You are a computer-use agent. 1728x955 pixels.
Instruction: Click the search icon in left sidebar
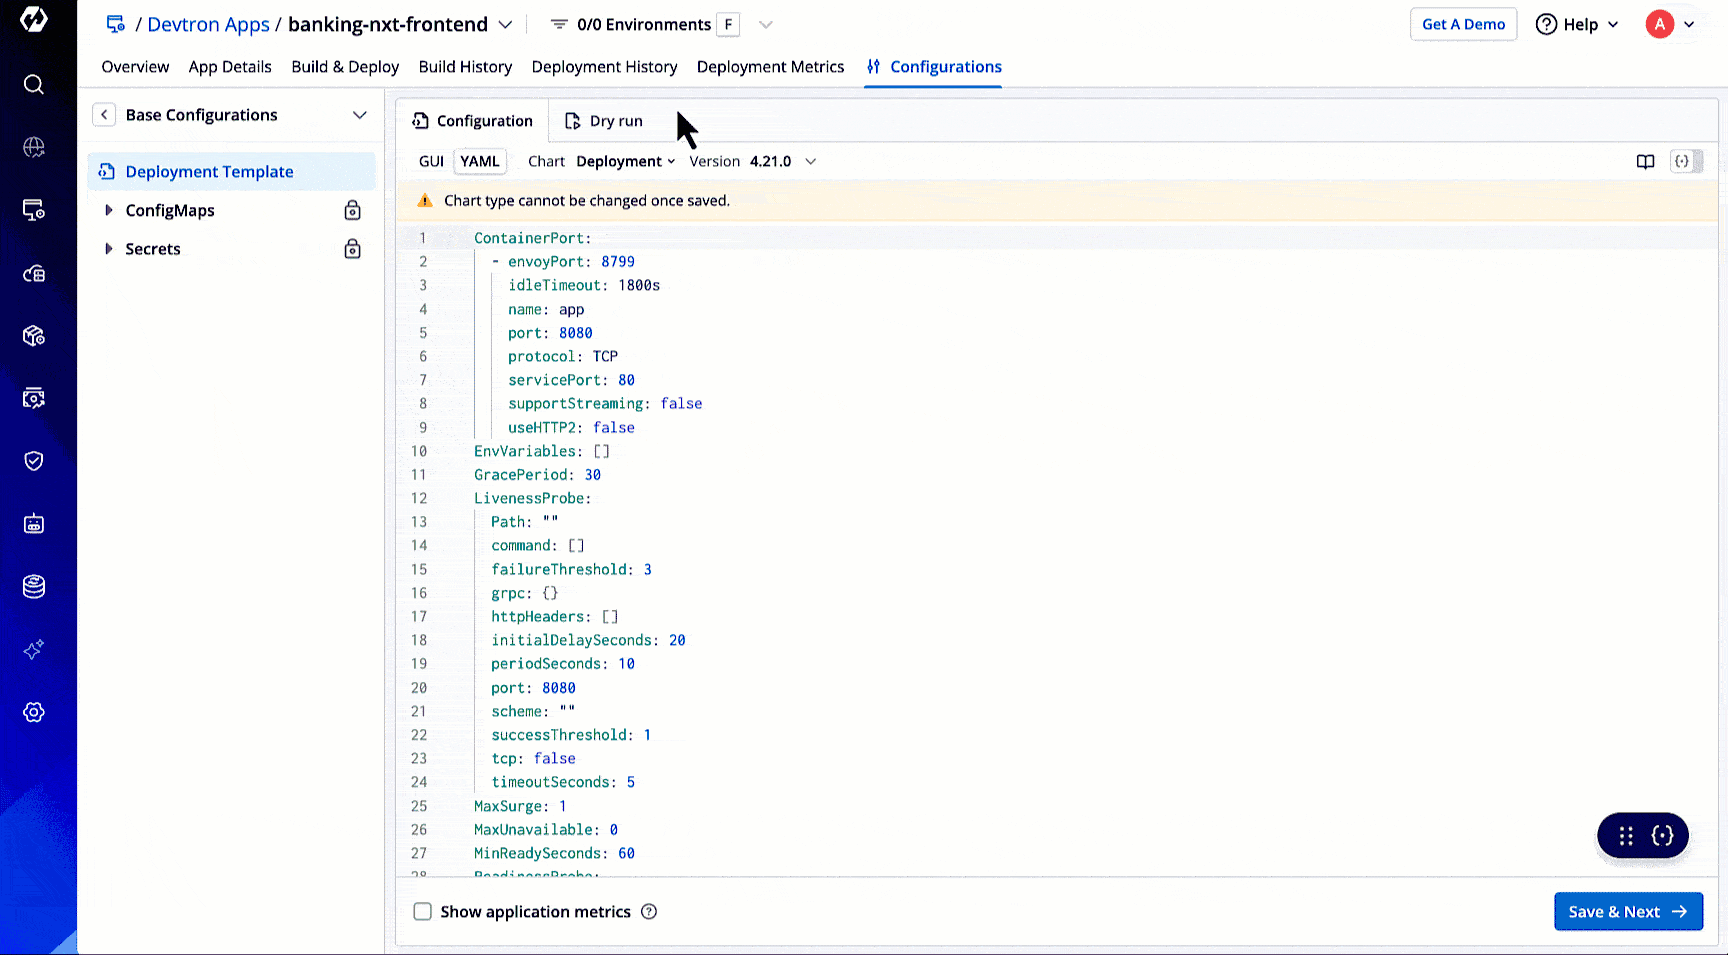[x=34, y=84]
